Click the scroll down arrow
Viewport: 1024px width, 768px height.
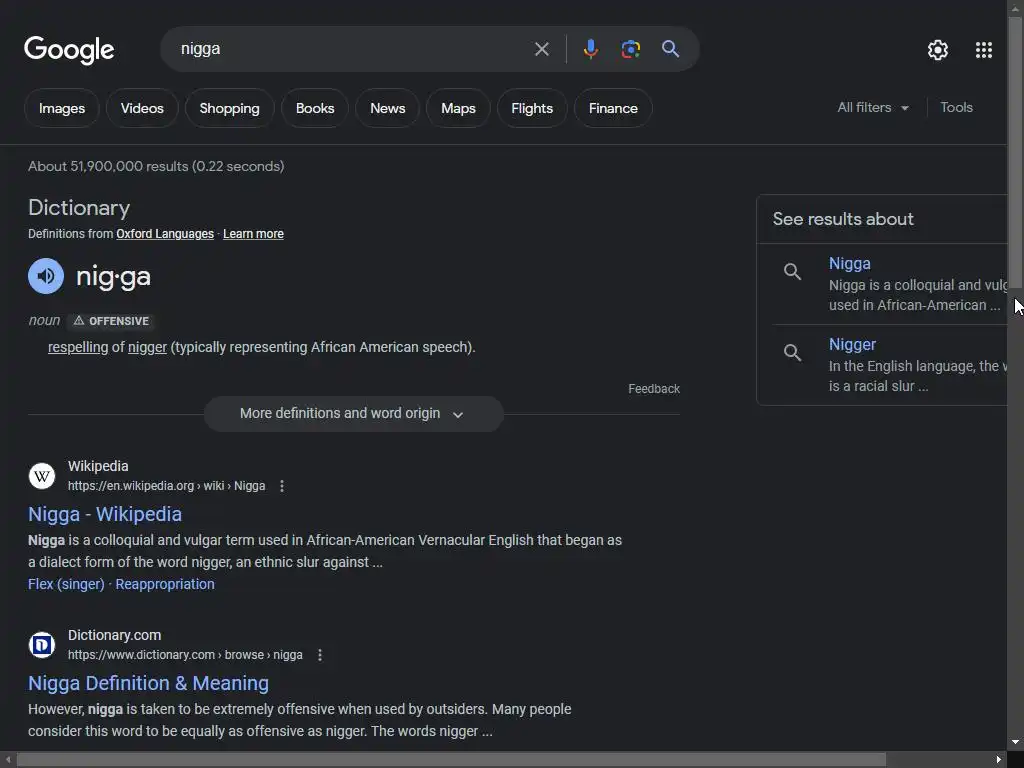coord(1015,743)
